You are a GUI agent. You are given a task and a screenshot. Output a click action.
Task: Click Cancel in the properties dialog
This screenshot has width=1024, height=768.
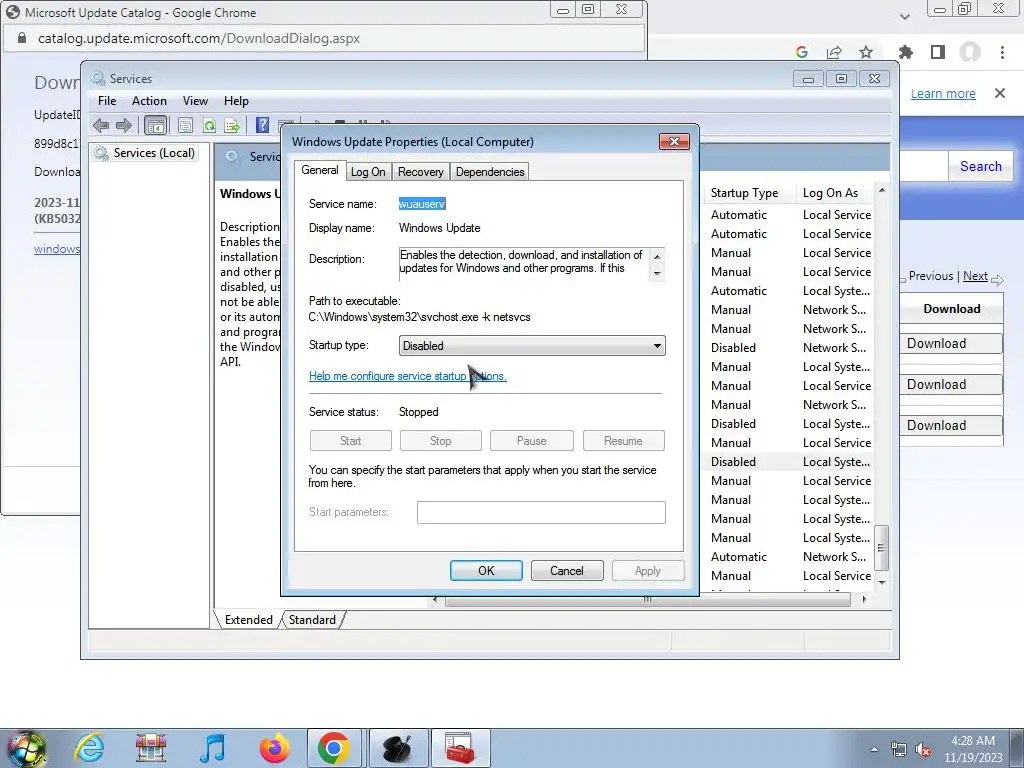pos(566,571)
